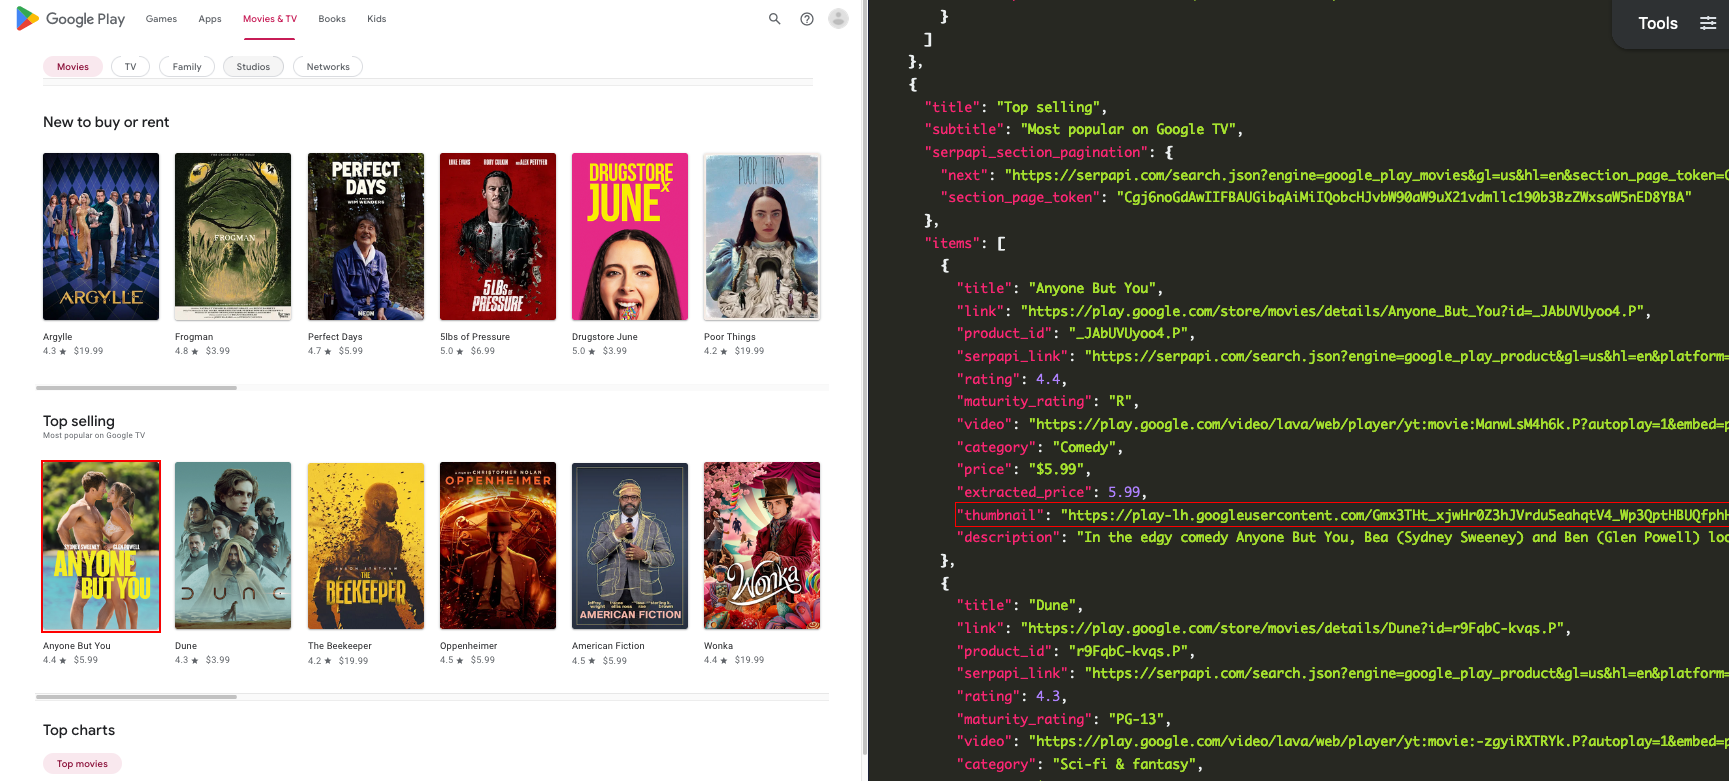The image size is (1729, 781).
Task: Select the TV filter chip
Action: 130,67
